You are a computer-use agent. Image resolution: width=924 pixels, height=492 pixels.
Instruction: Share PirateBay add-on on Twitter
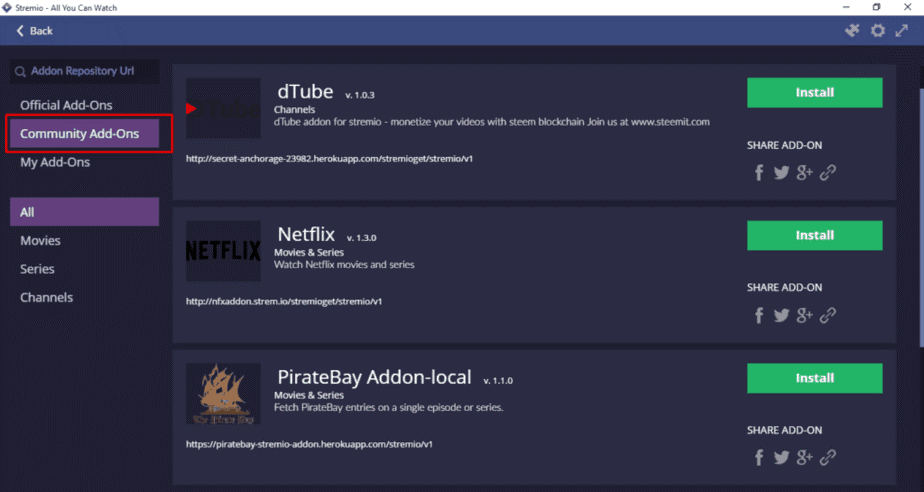pos(781,458)
